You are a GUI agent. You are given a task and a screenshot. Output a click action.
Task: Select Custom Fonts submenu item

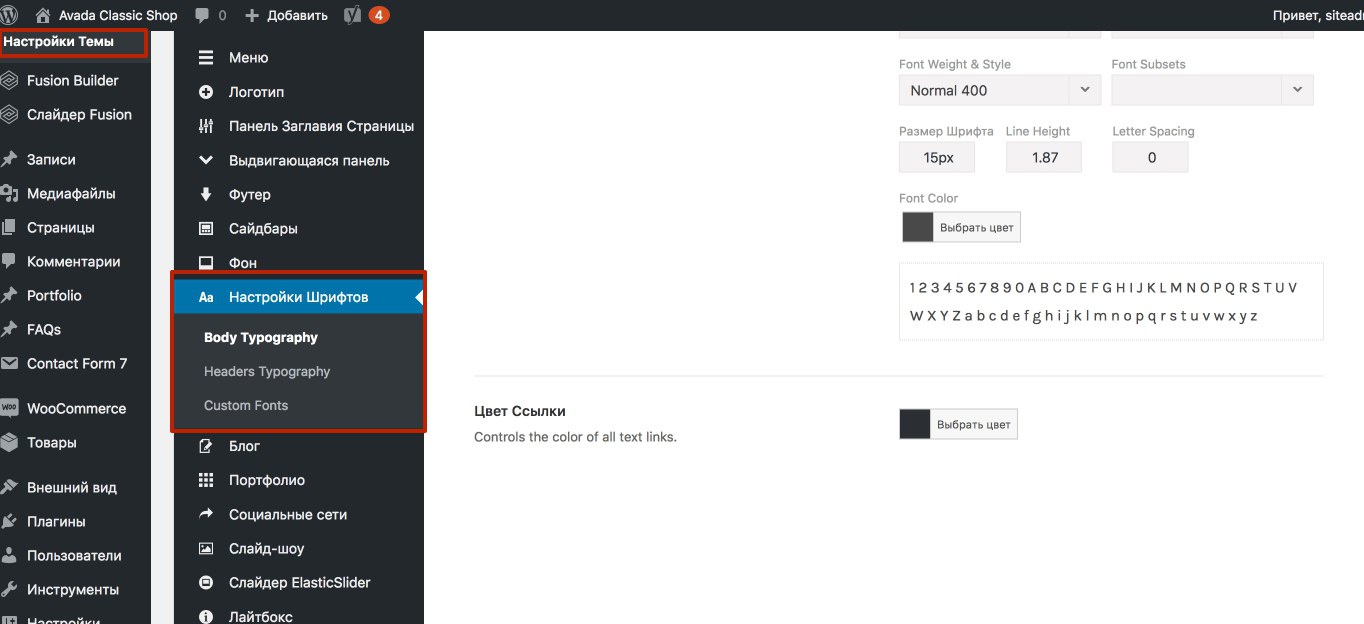tap(246, 405)
